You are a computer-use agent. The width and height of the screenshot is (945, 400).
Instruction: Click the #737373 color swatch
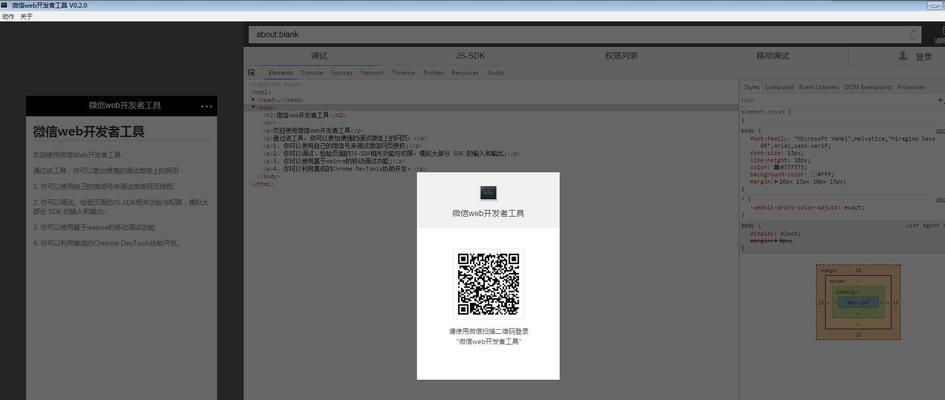(x=777, y=167)
